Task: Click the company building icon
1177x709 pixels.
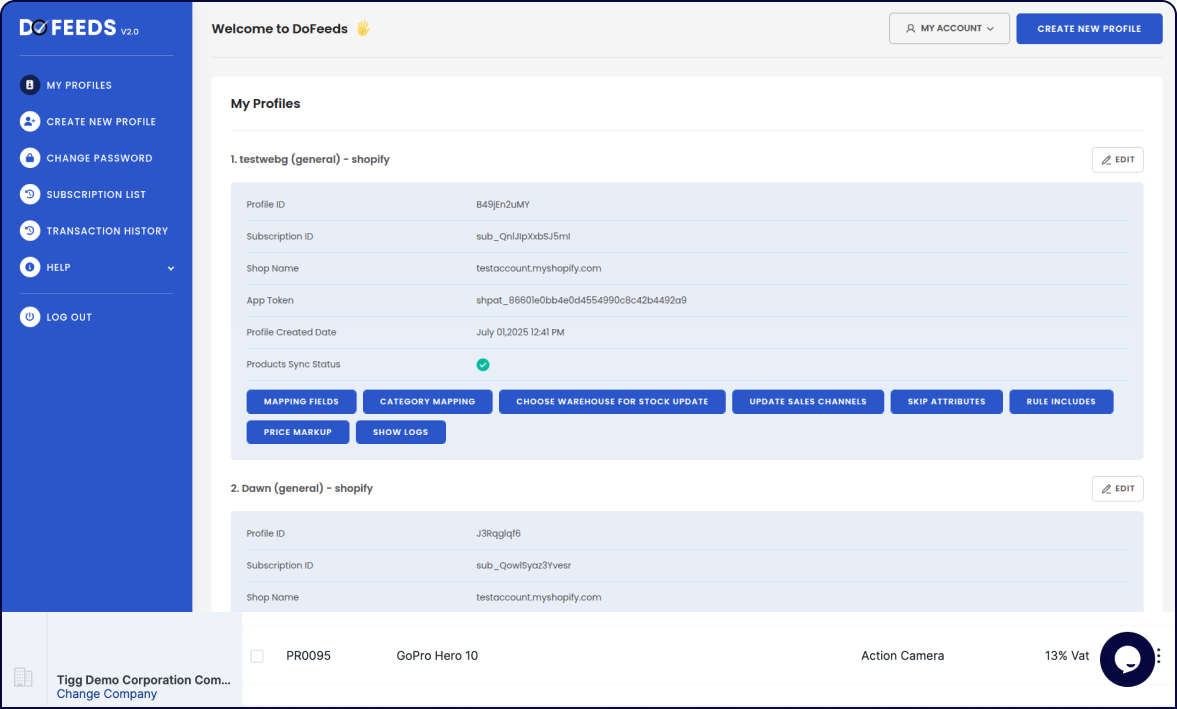Action: click(x=23, y=677)
